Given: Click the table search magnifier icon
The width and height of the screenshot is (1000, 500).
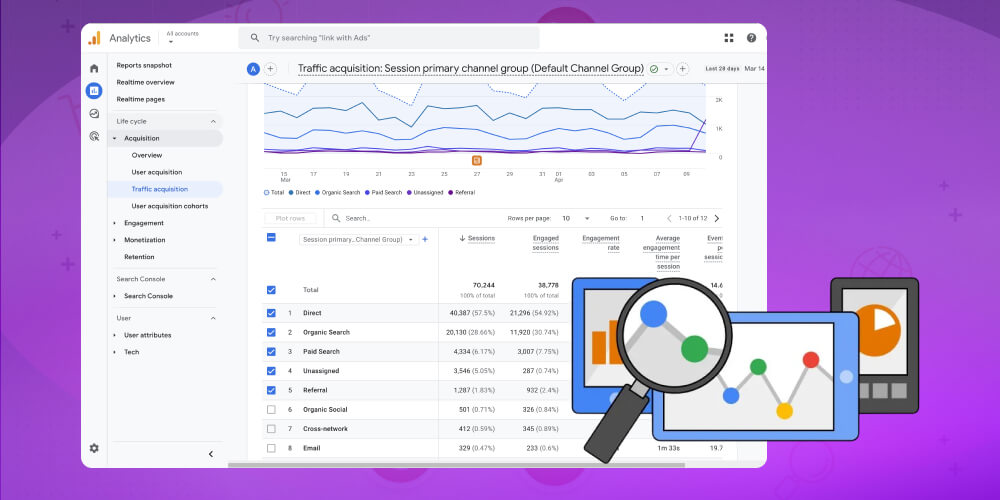Looking at the screenshot, I should 336,218.
